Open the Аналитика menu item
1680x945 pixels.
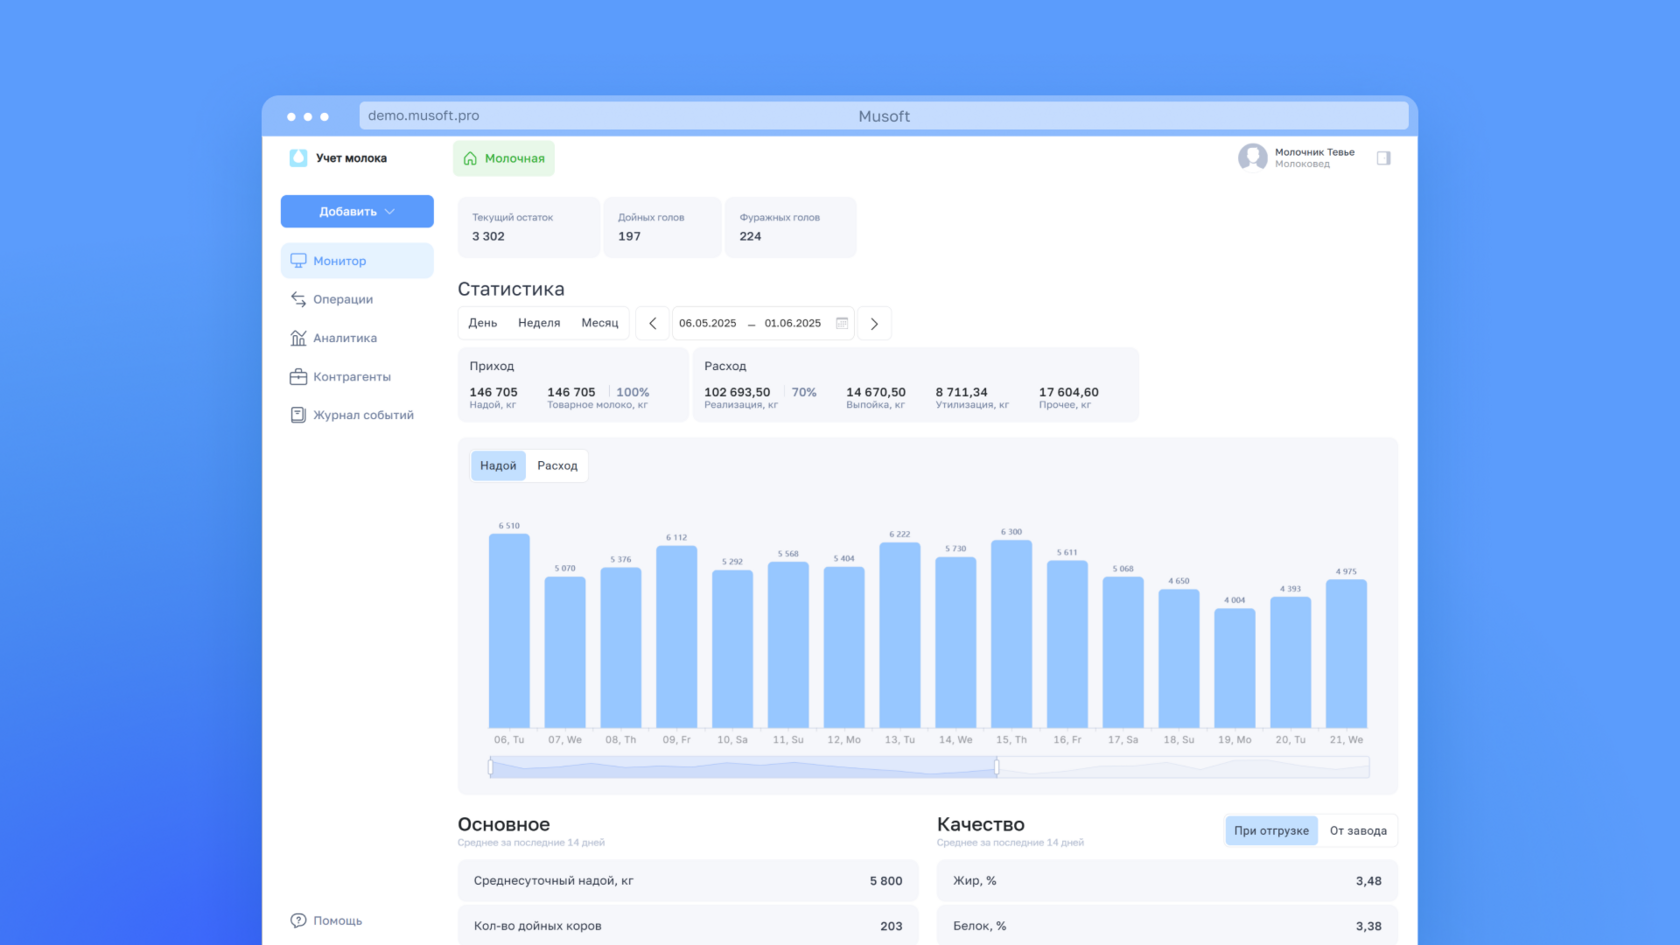tap(357, 338)
